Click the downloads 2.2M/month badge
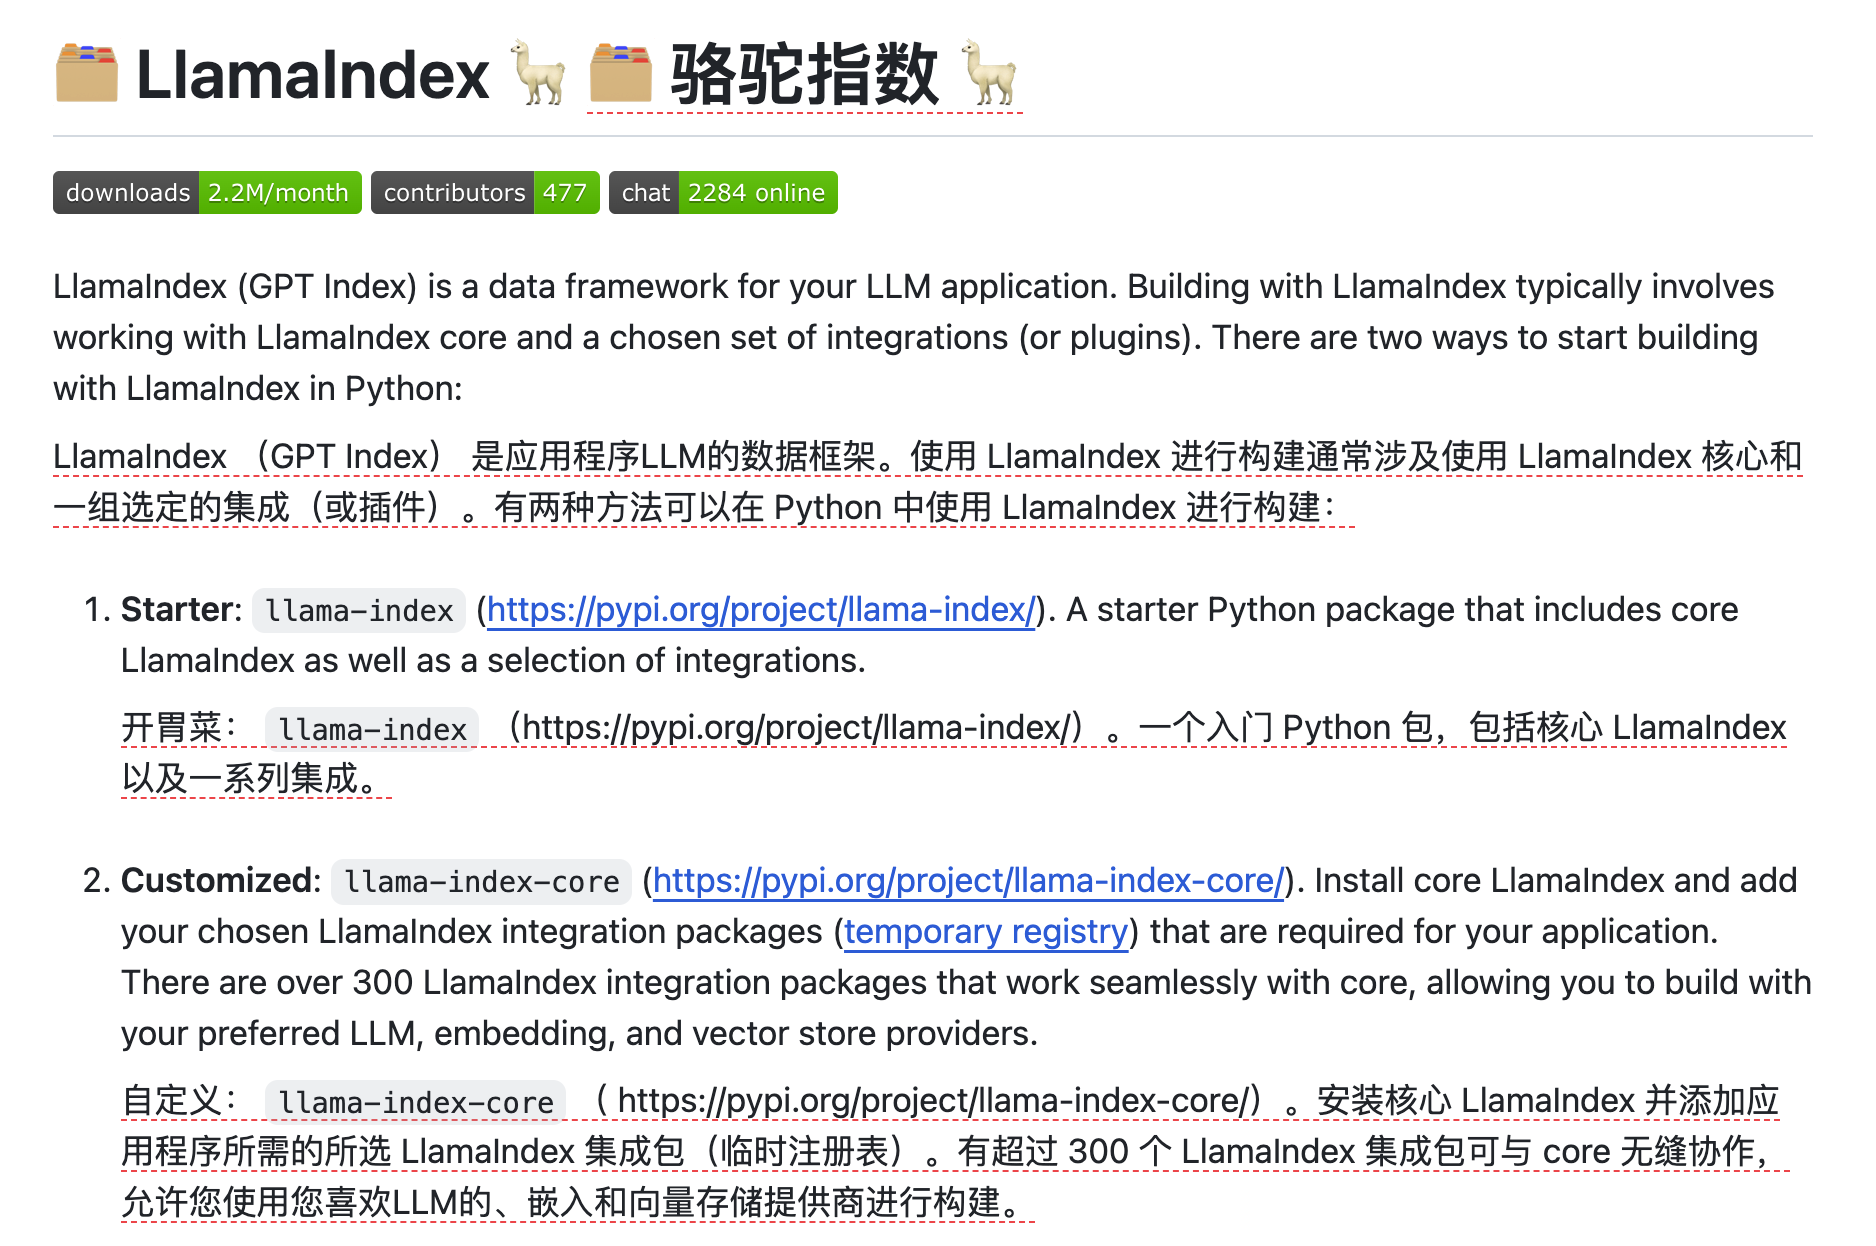The image size is (1876, 1246). [207, 193]
